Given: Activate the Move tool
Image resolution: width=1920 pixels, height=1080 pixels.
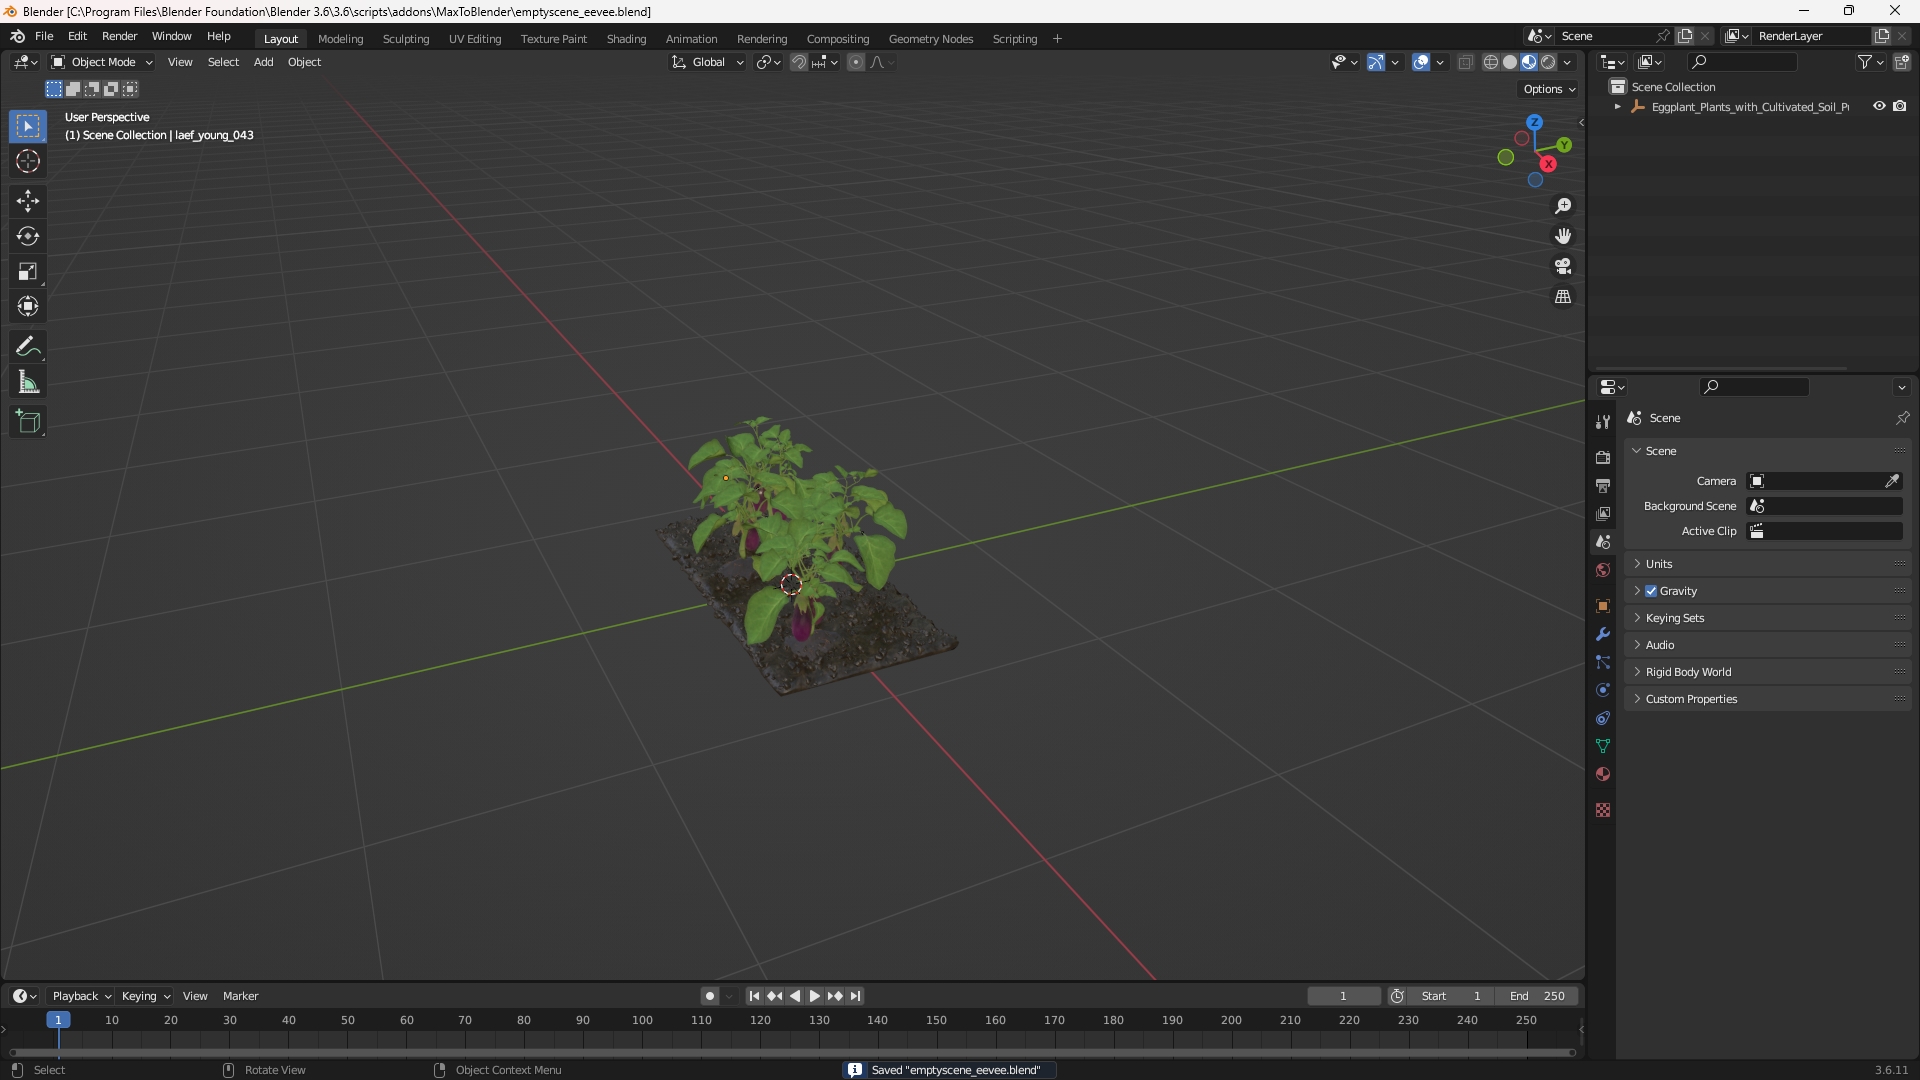Looking at the screenshot, I should [28, 201].
